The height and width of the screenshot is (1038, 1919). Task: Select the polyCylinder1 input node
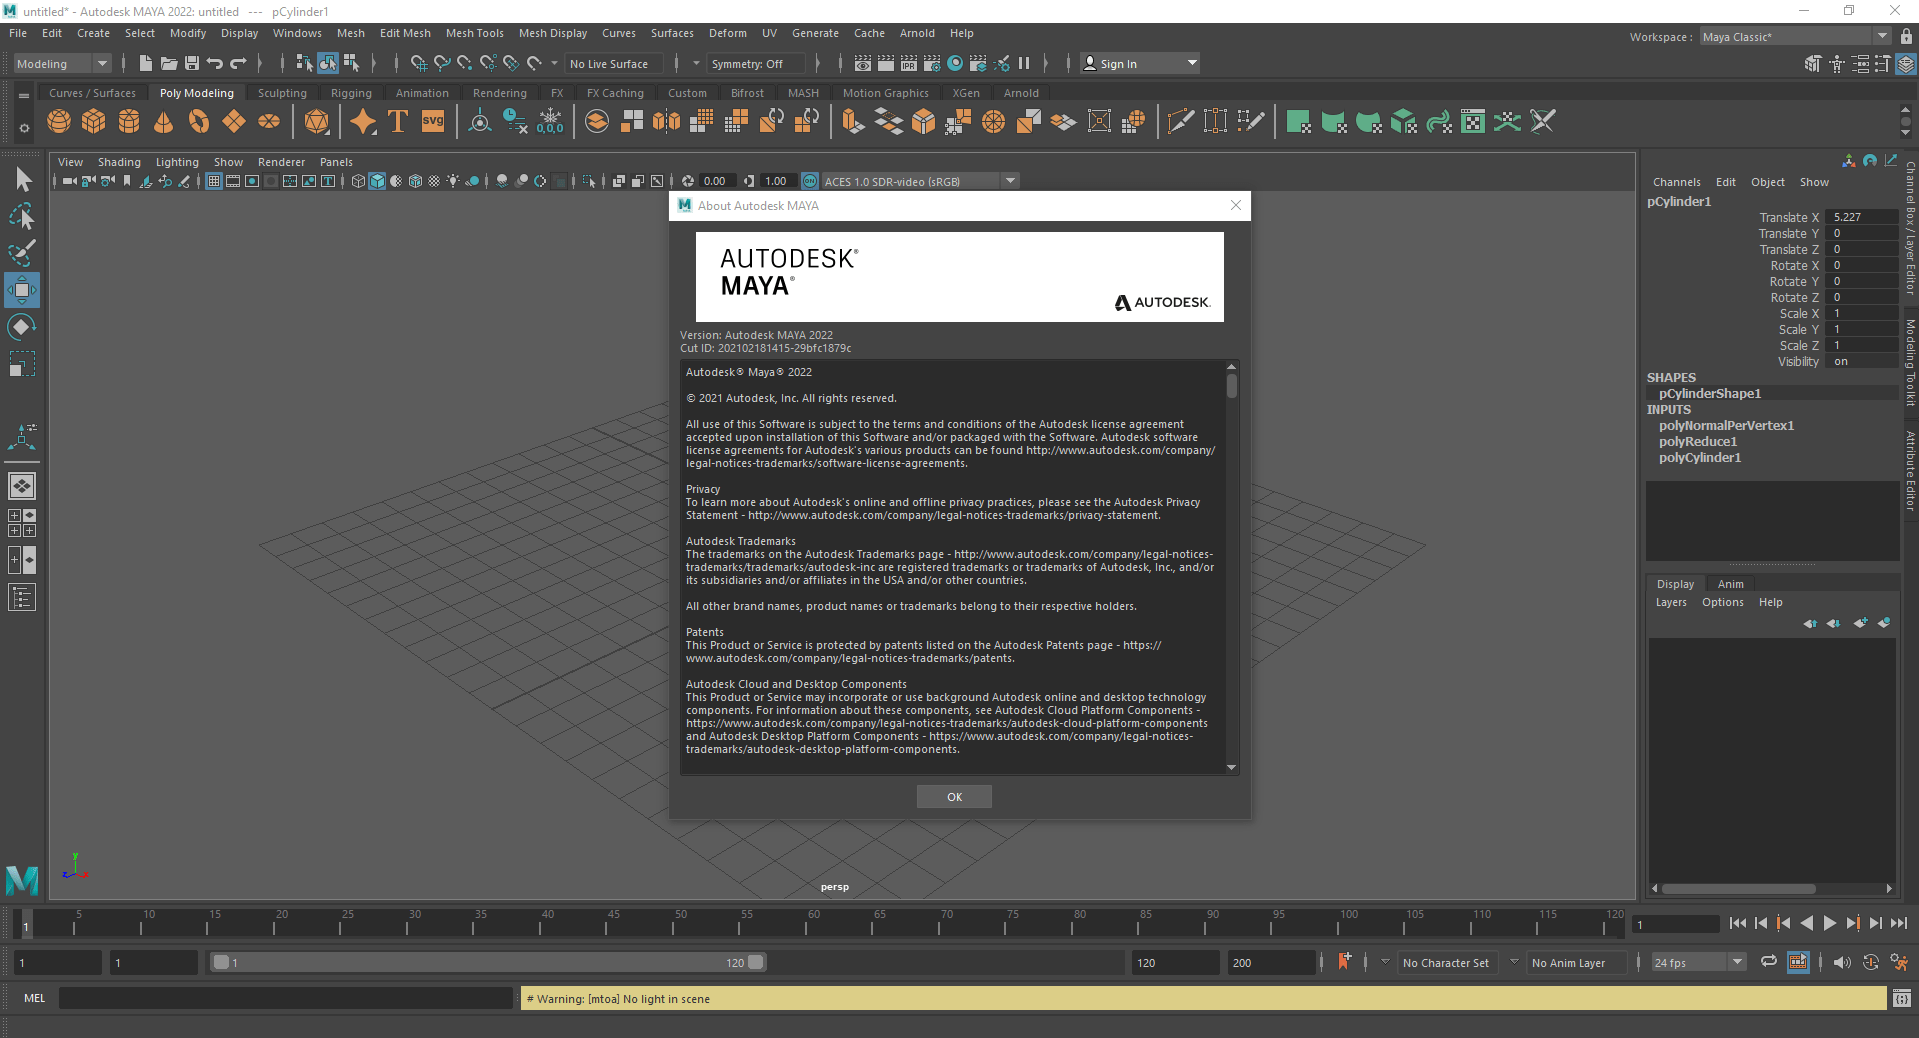click(1700, 458)
